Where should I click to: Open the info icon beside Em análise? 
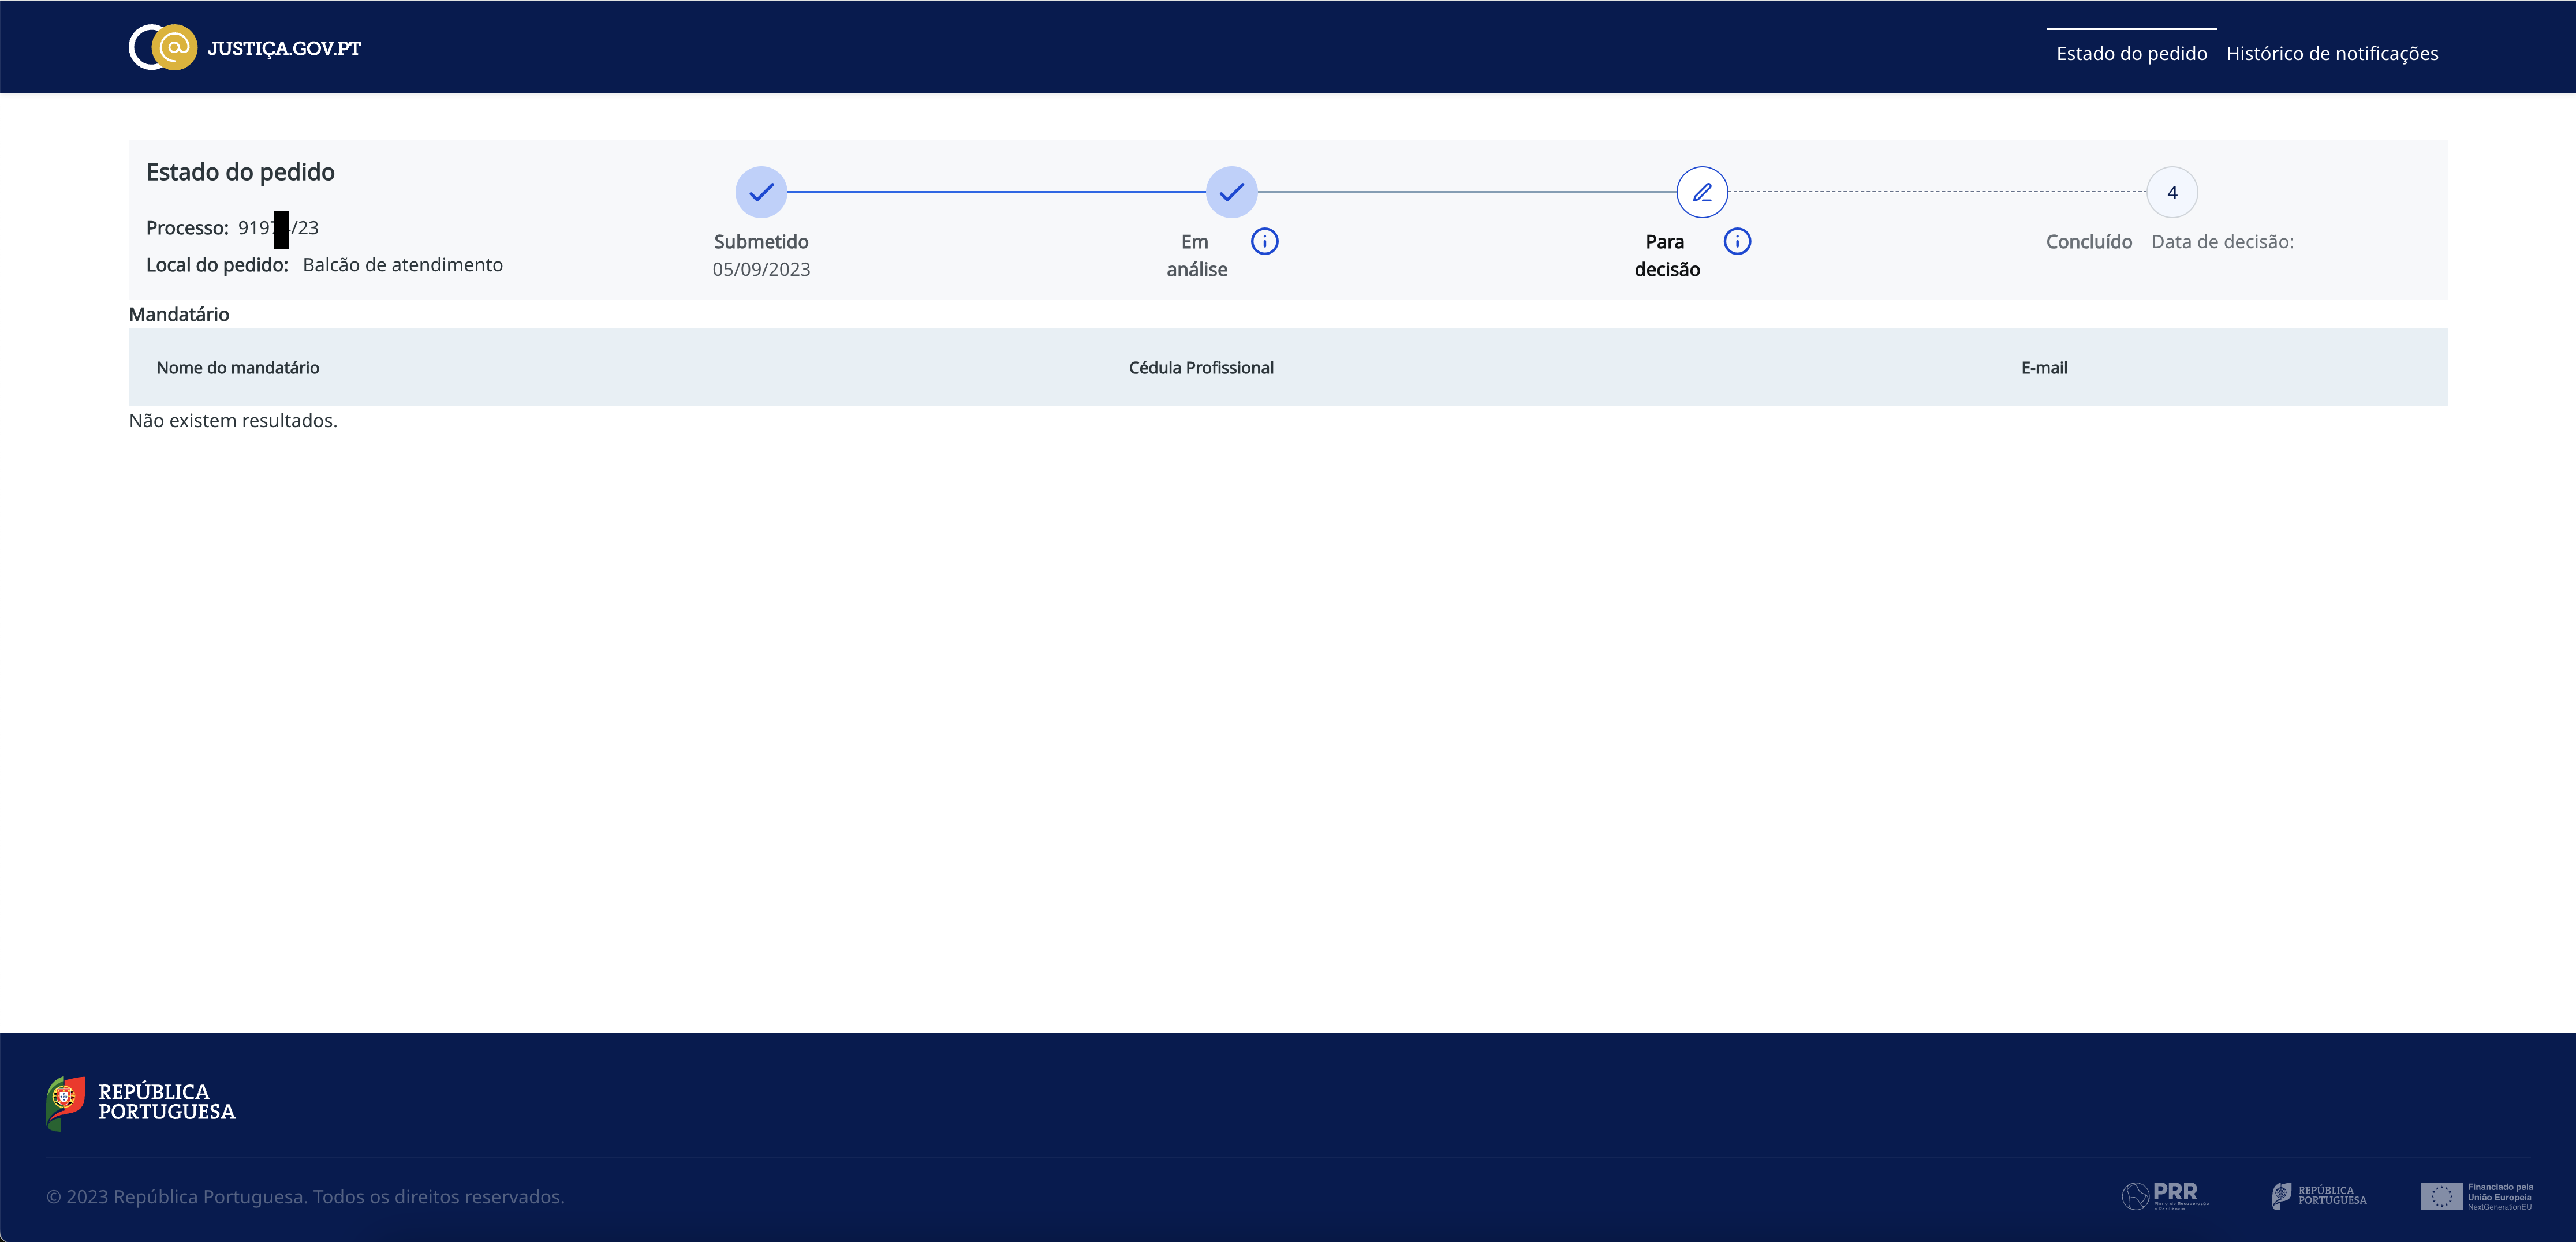(x=1265, y=241)
